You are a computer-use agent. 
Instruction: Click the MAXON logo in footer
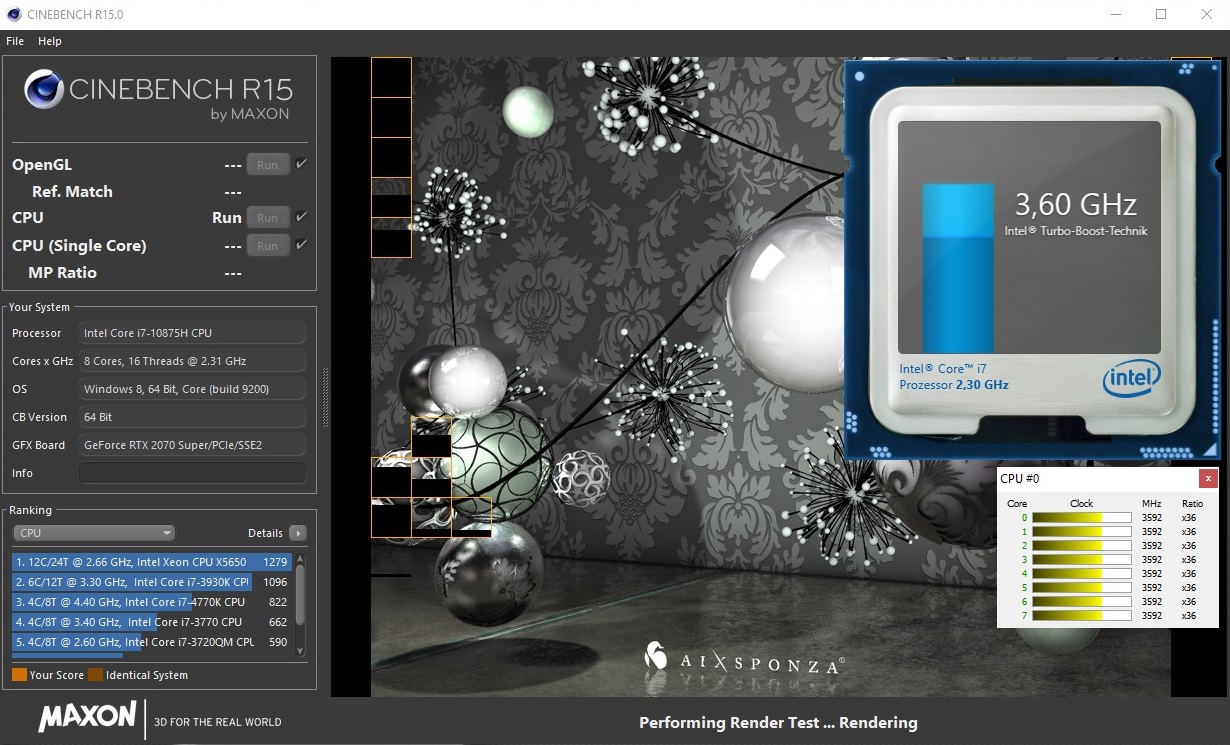(x=87, y=717)
